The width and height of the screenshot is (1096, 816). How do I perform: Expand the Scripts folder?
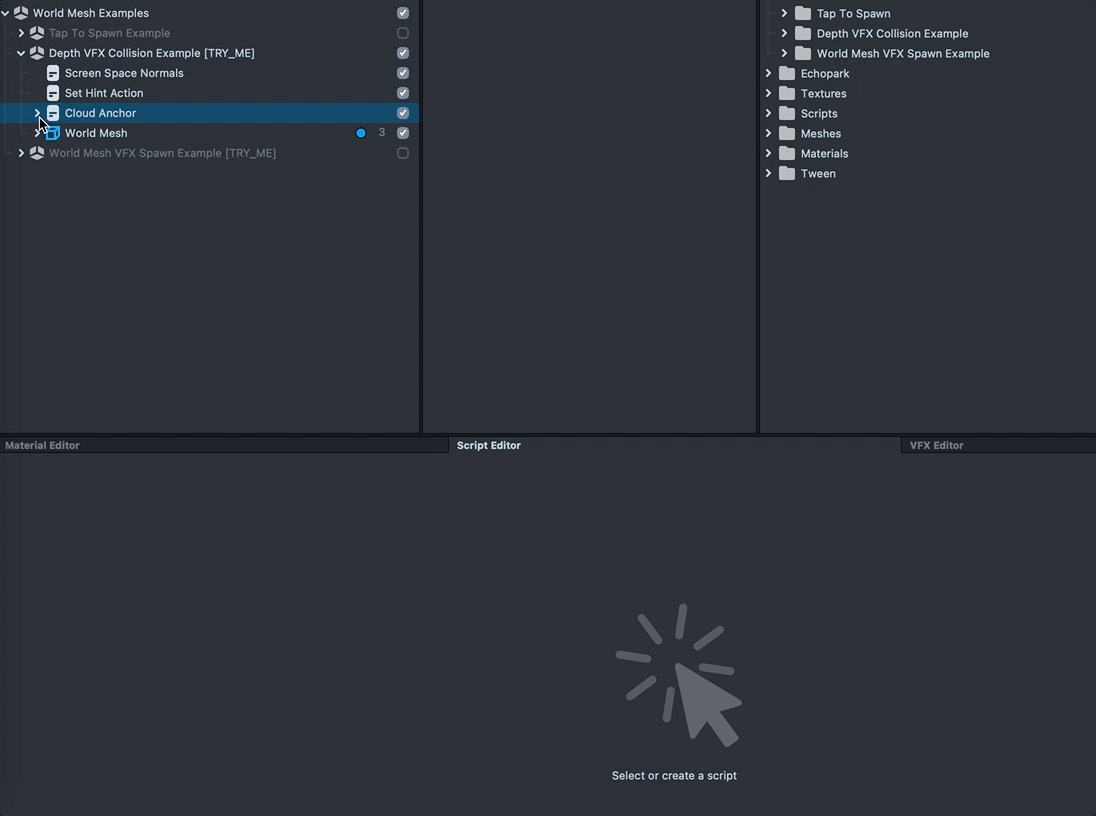(768, 113)
